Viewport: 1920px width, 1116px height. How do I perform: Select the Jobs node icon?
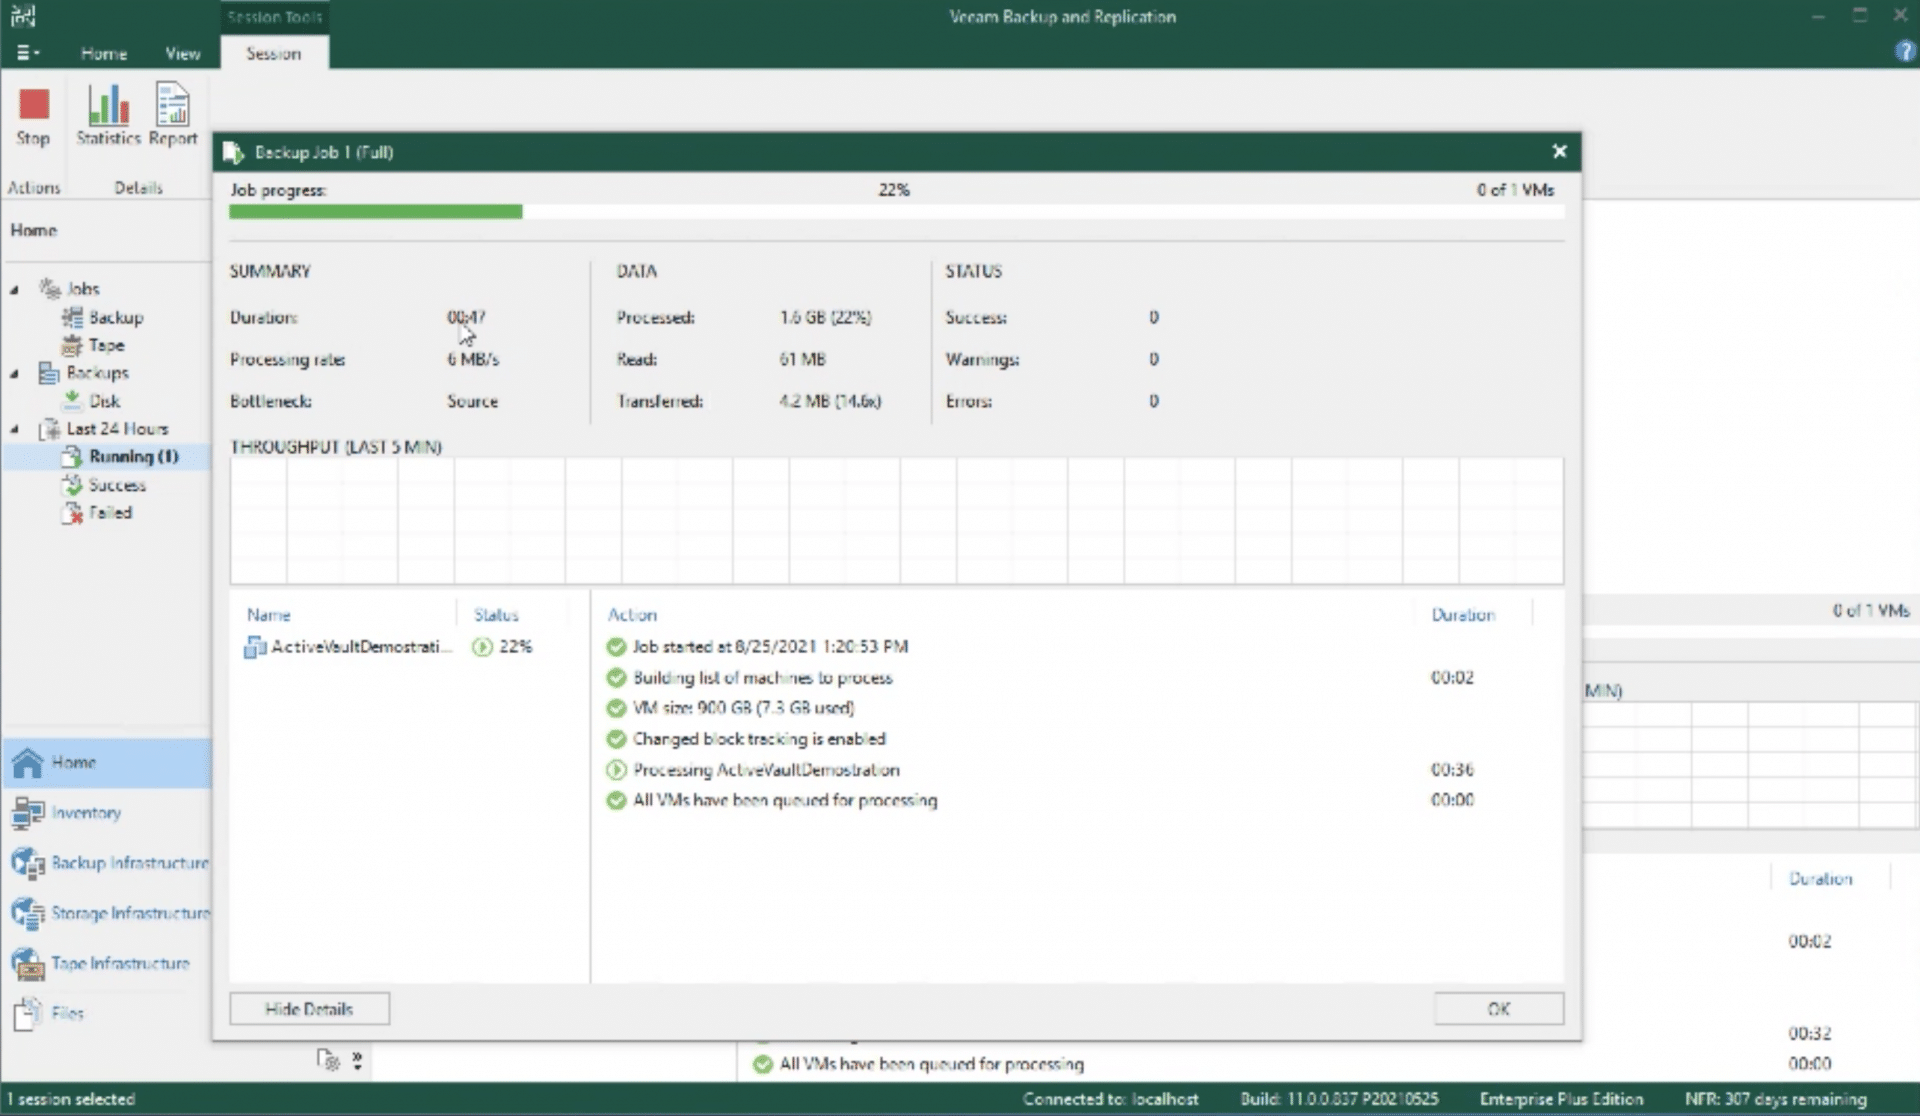pyautogui.click(x=50, y=288)
